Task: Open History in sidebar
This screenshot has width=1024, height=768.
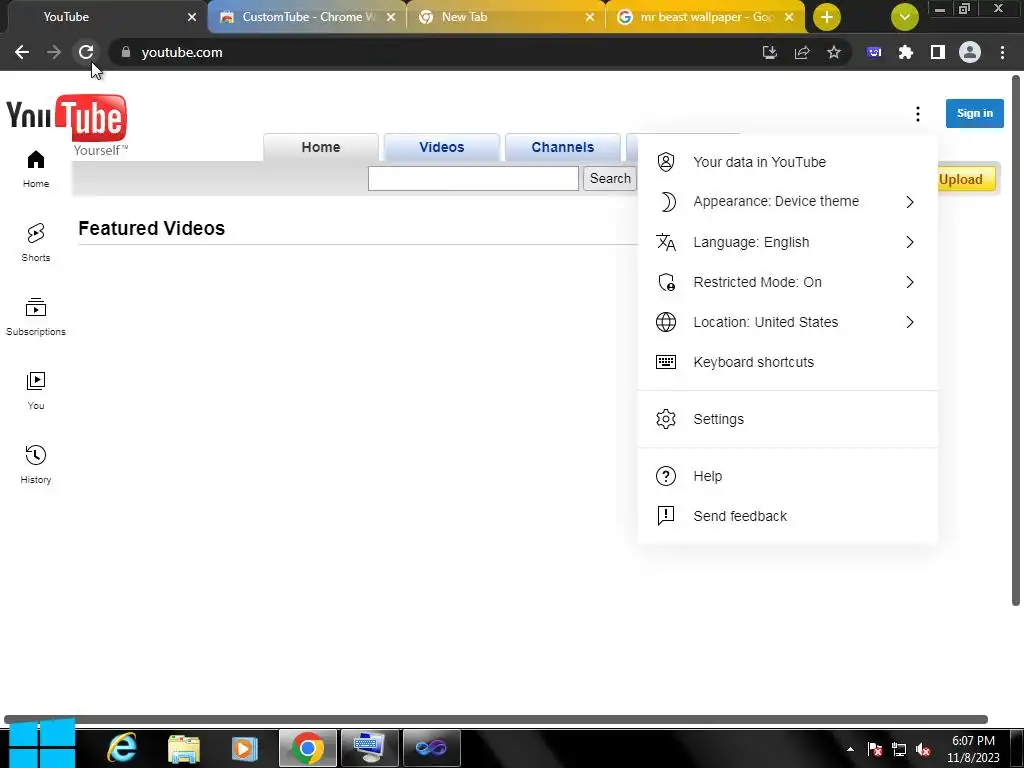Action: pos(36,464)
